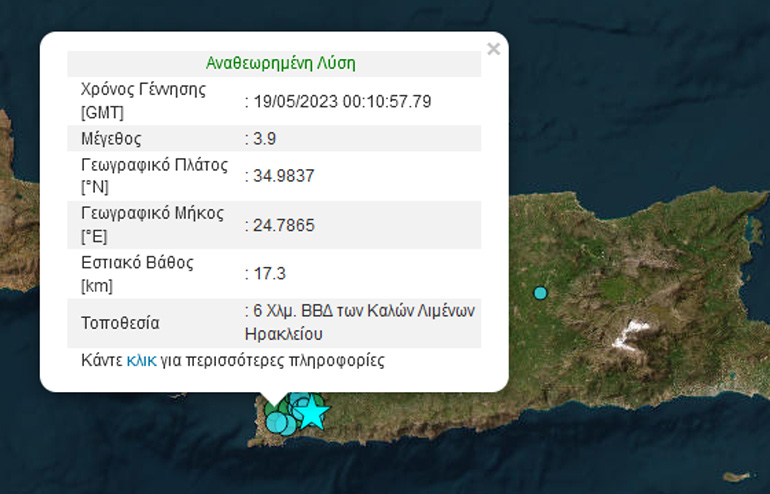The image size is (770, 494).
Task: Click the Τοποθεσία row label
Action: 120,323
